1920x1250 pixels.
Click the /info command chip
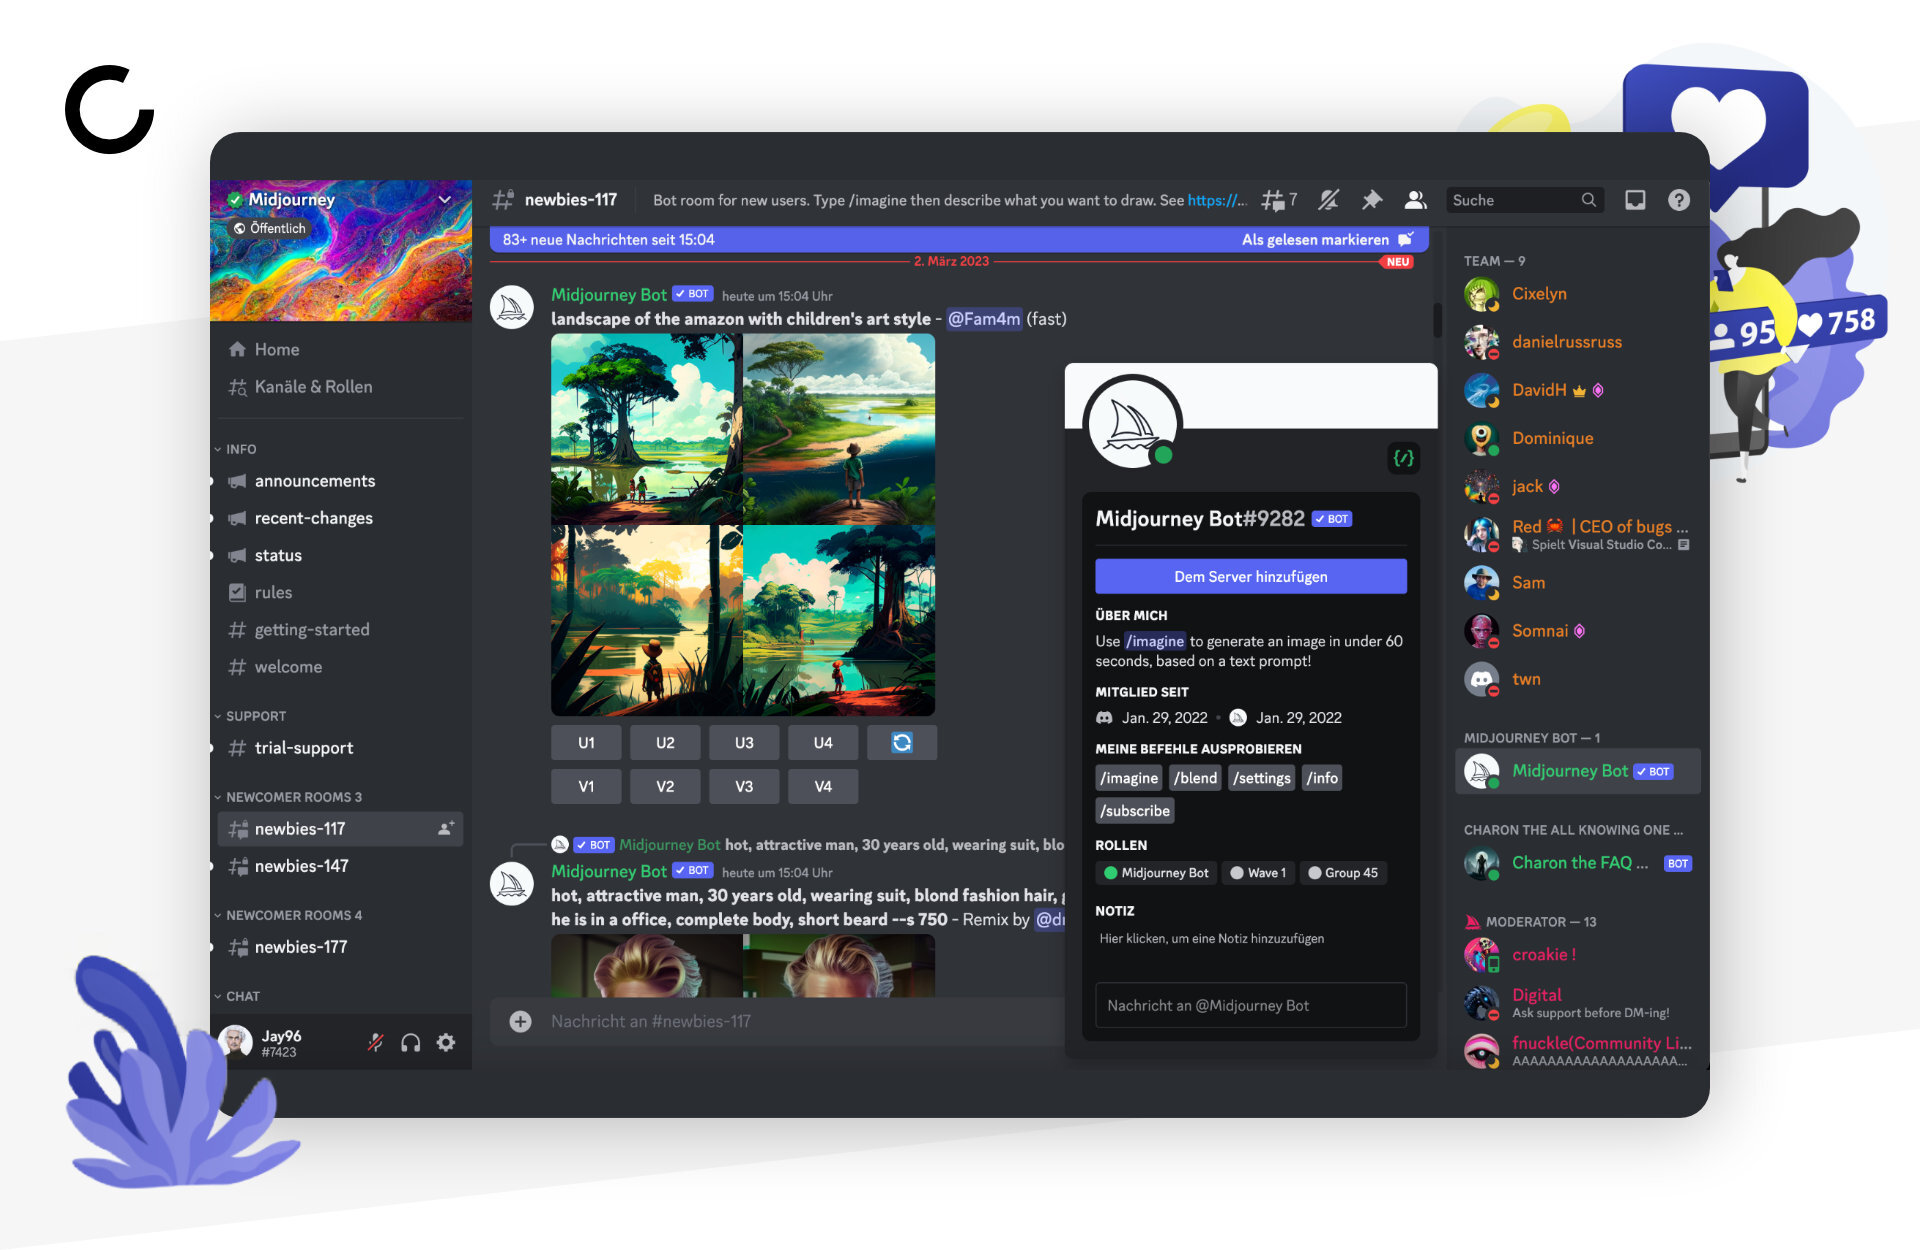[1322, 778]
